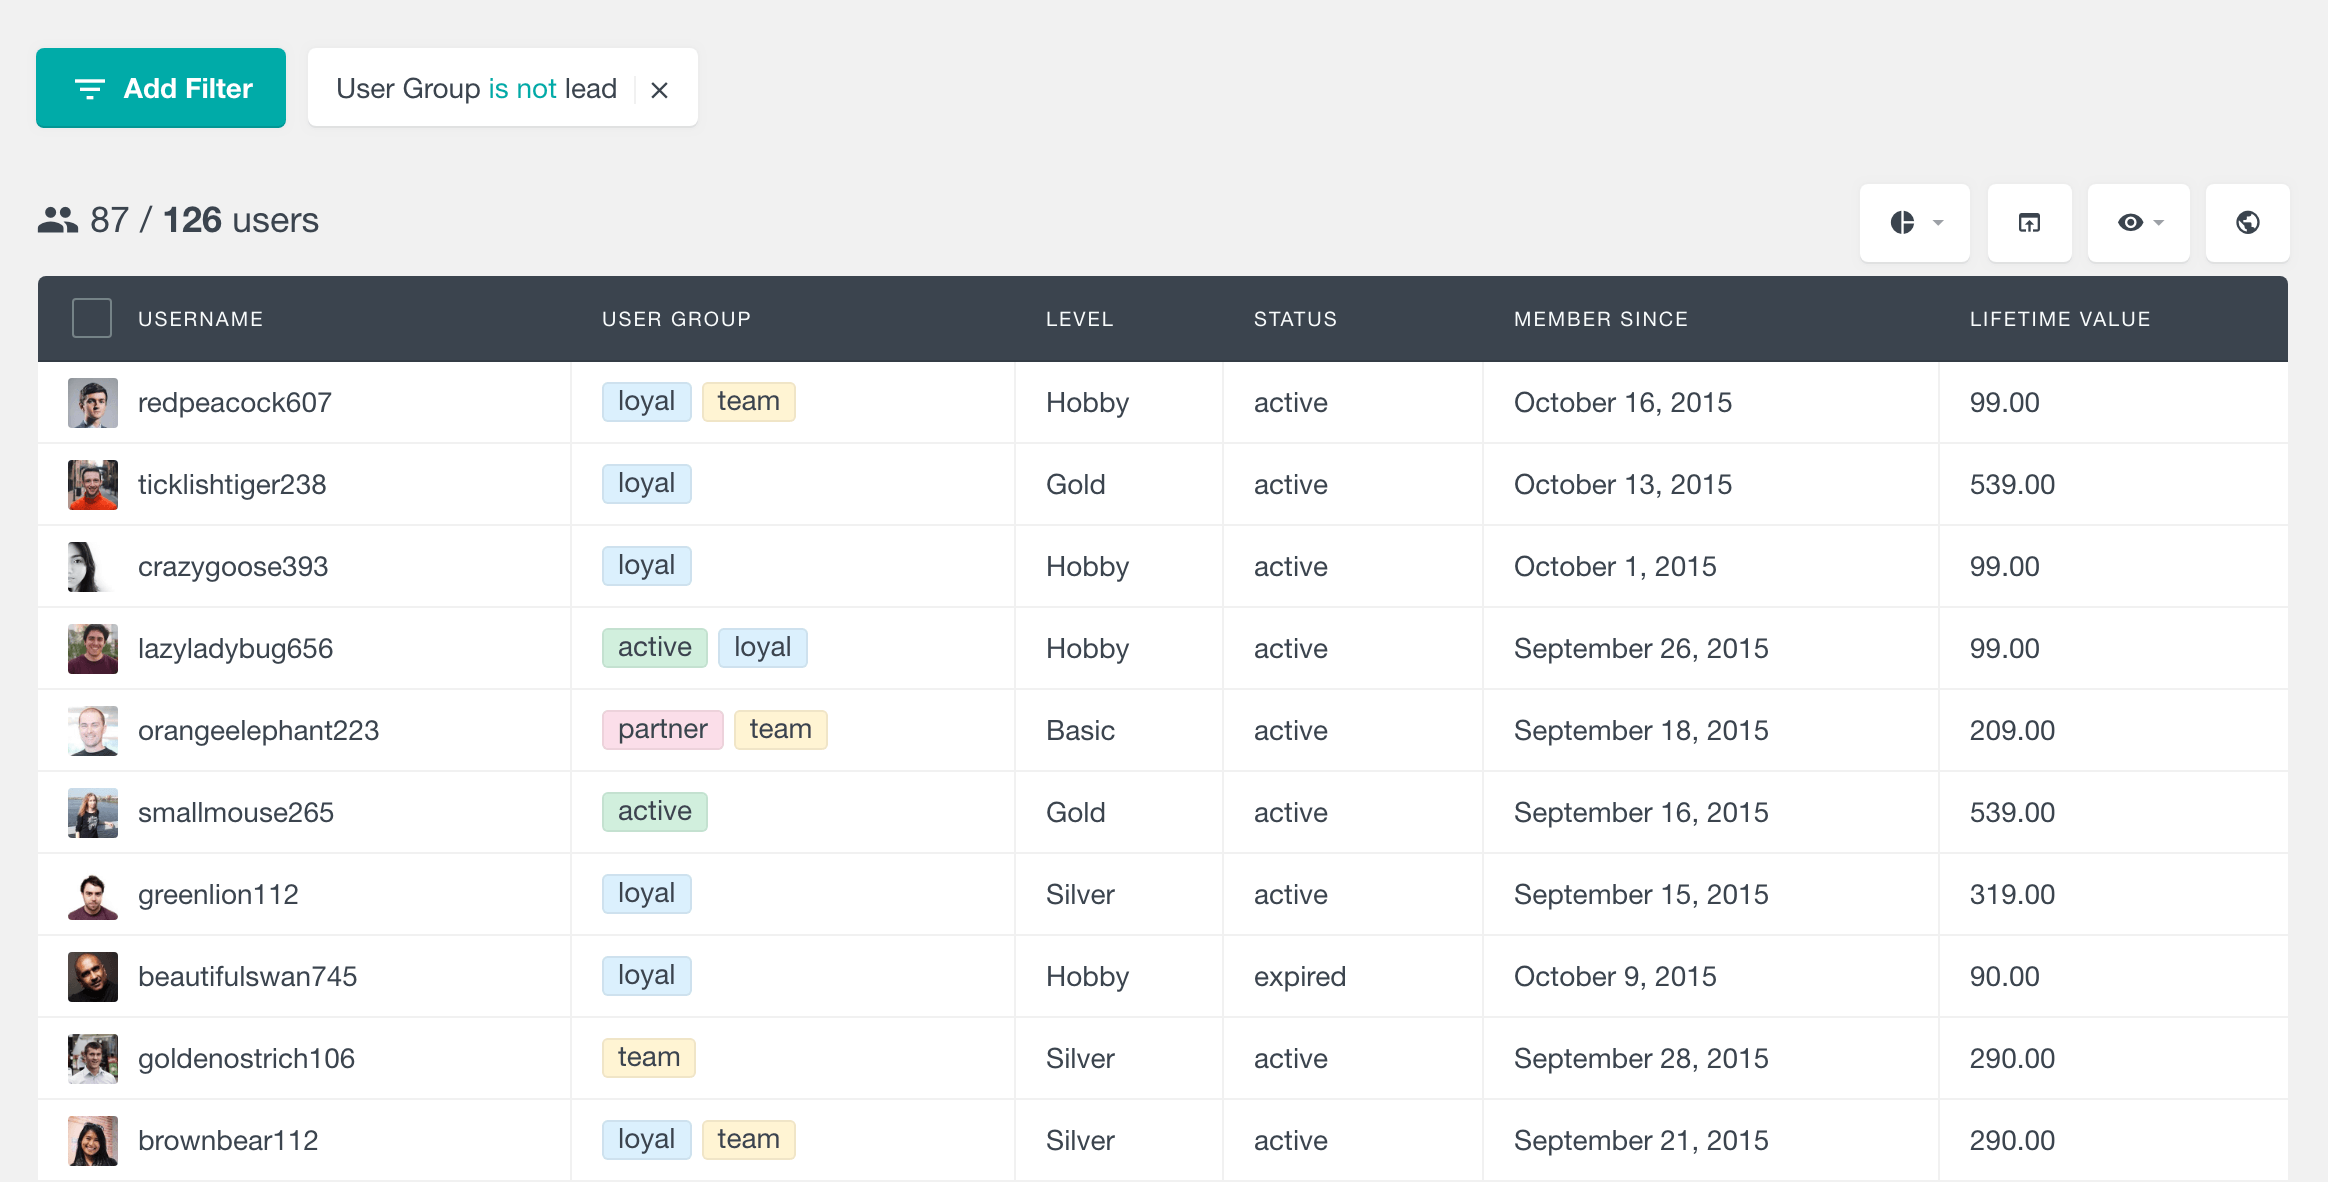Open username greenlion112

[218, 895]
